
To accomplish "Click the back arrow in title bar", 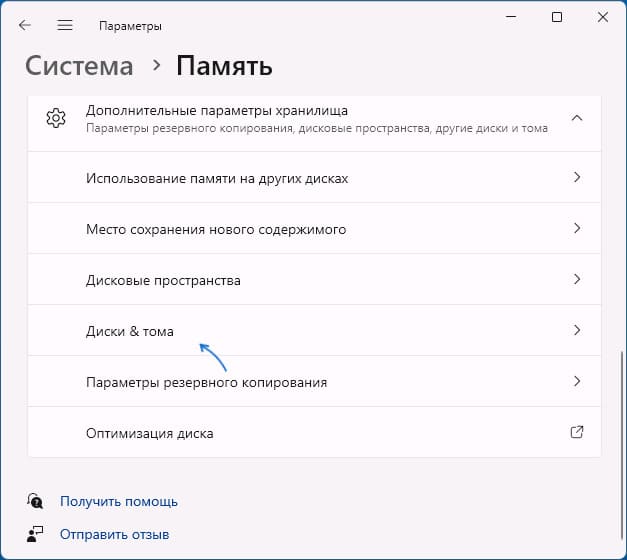I will pyautogui.click(x=25, y=25).
